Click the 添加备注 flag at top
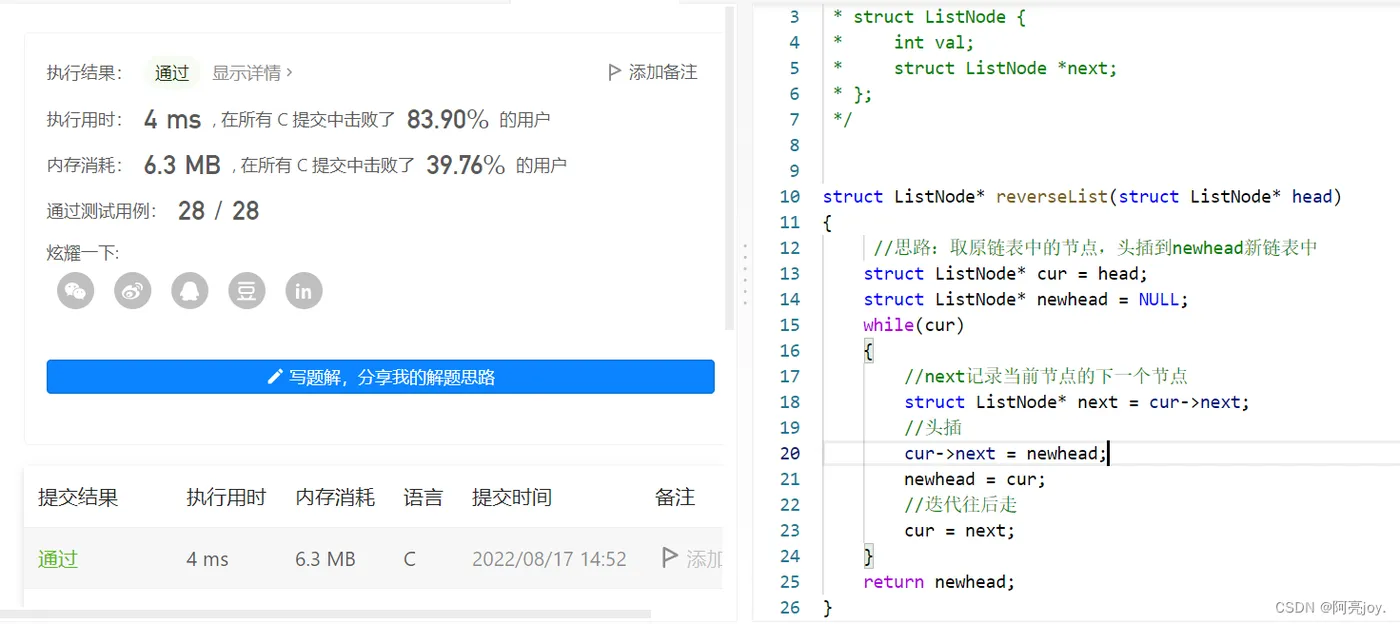1400x624 pixels. coord(652,72)
